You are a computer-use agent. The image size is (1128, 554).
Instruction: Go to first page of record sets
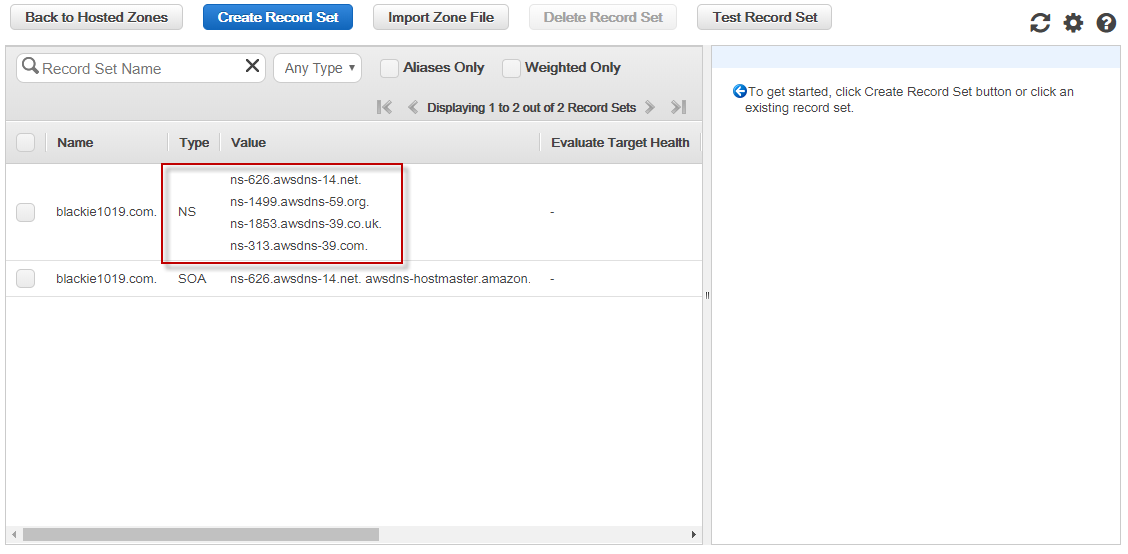coord(384,107)
